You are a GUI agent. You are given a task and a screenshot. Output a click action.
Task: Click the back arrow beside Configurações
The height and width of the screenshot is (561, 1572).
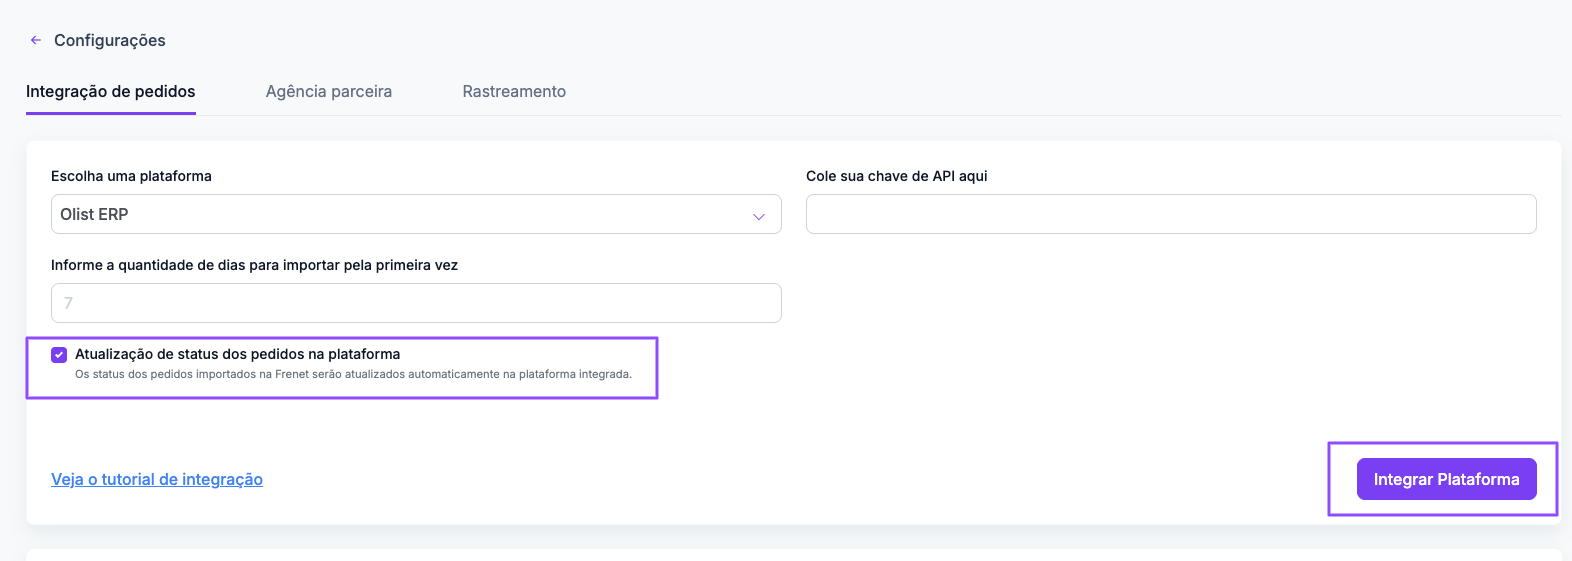pyautogui.click(x=36, y=40)
